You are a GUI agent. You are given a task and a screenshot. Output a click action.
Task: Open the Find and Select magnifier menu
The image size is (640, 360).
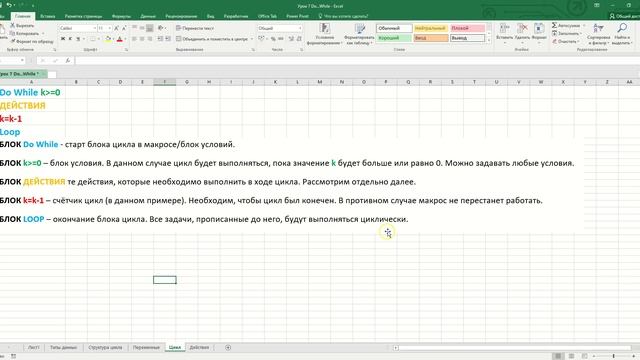622,33
